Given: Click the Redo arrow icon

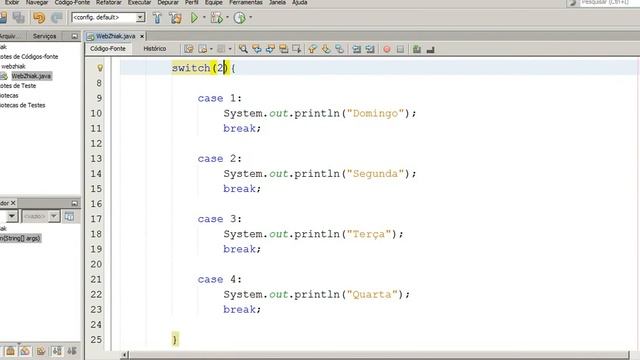Looking at the screenshot, I should (x=57, y=18).
